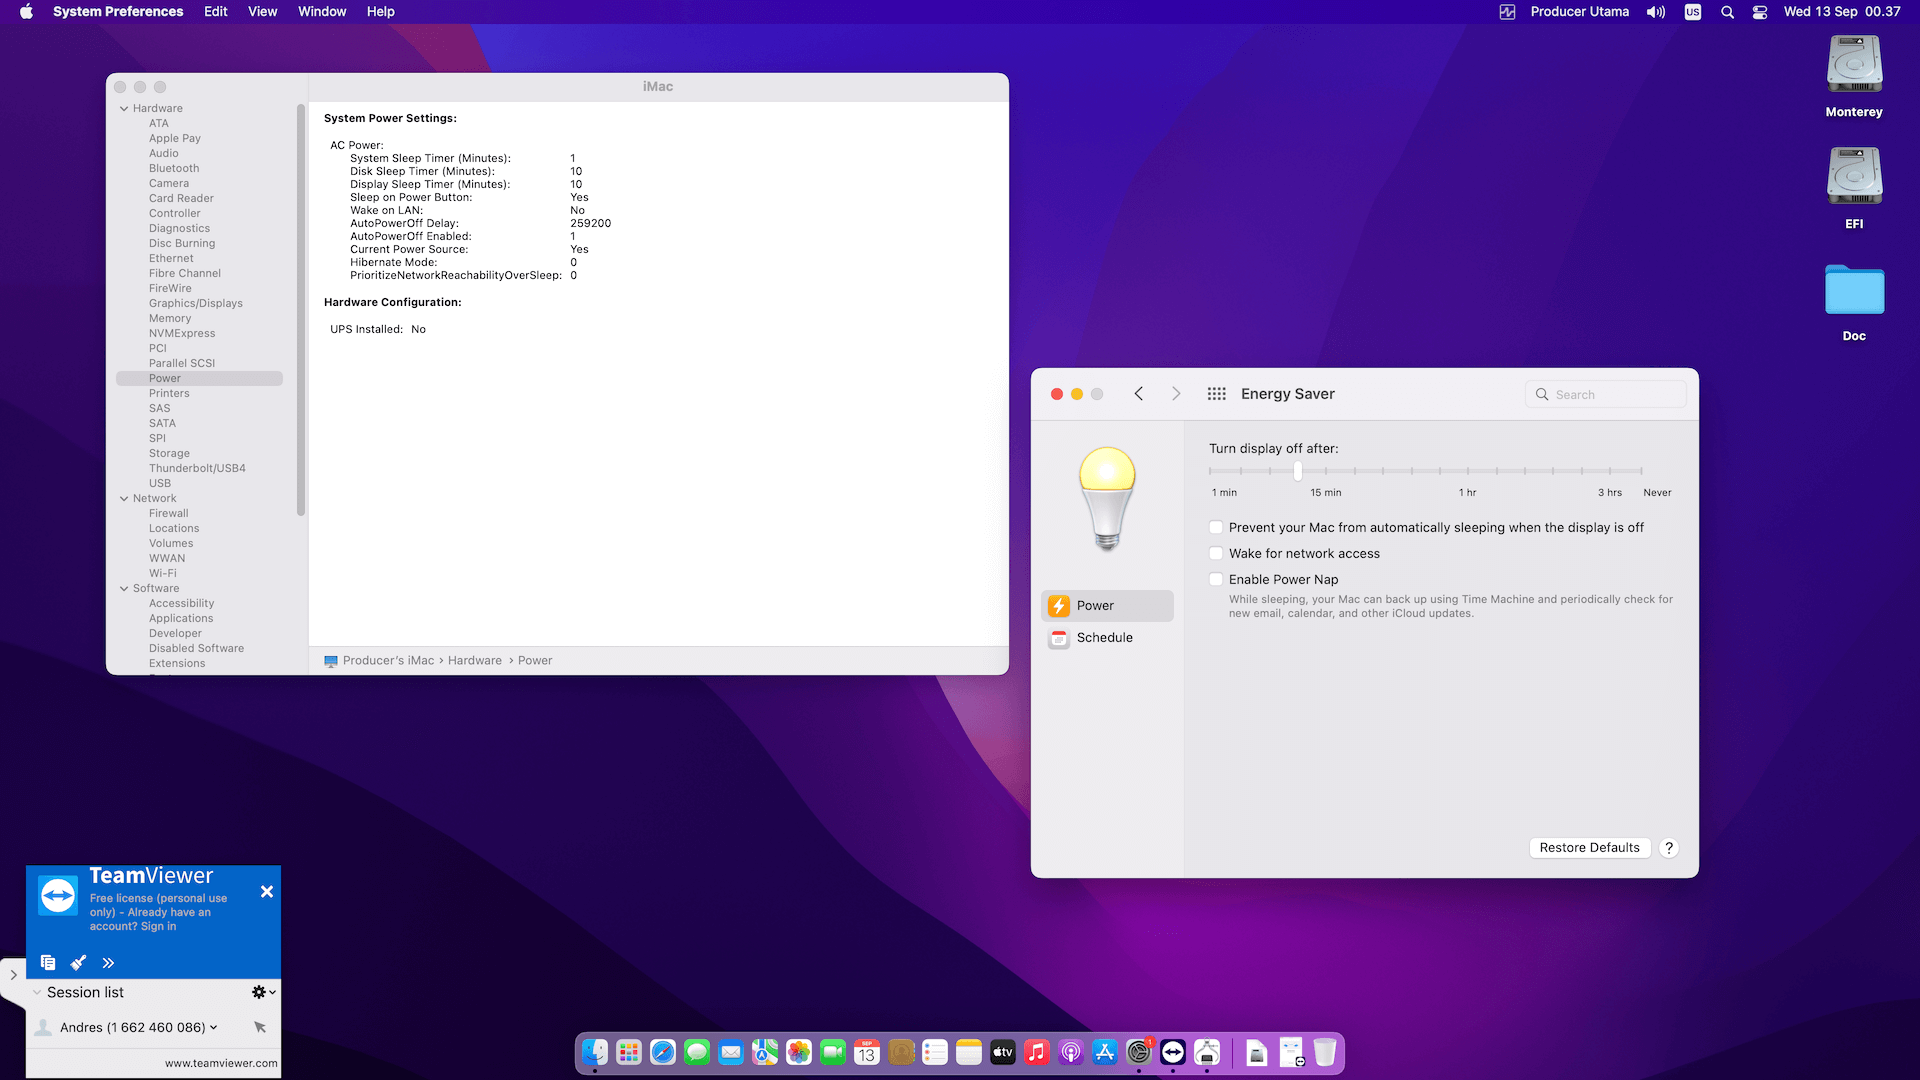1920x1080 pixels.
Task: Select Graphics/Displays in the hardware list
Action: tap(196, 303)
